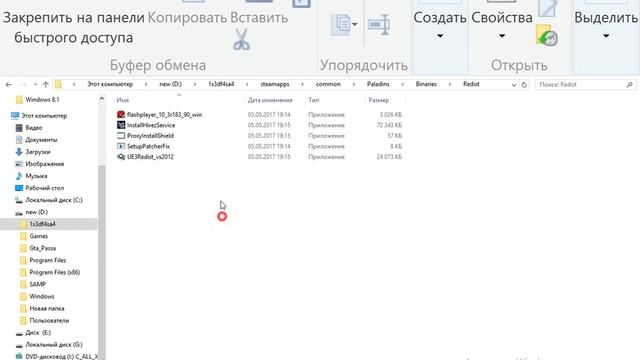Click Paladins in the address path
Screen dimensions: 640x360
point(378,84)
